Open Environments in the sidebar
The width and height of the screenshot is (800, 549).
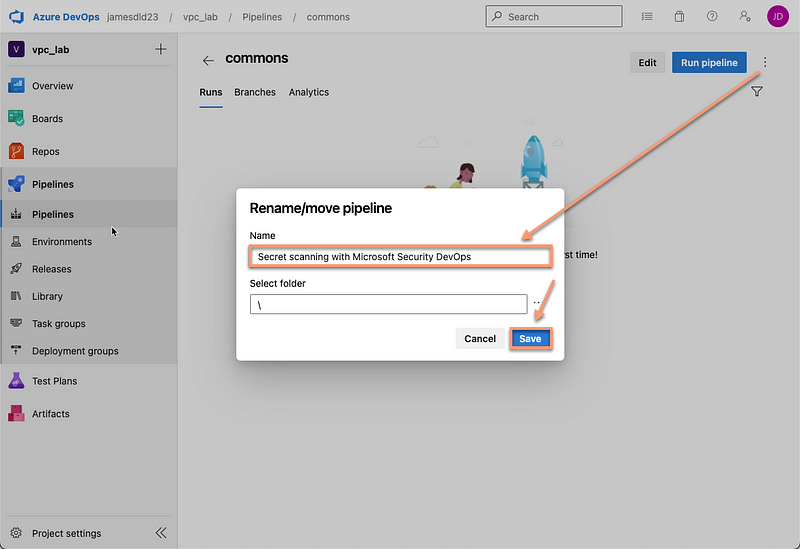pos(89,241)
